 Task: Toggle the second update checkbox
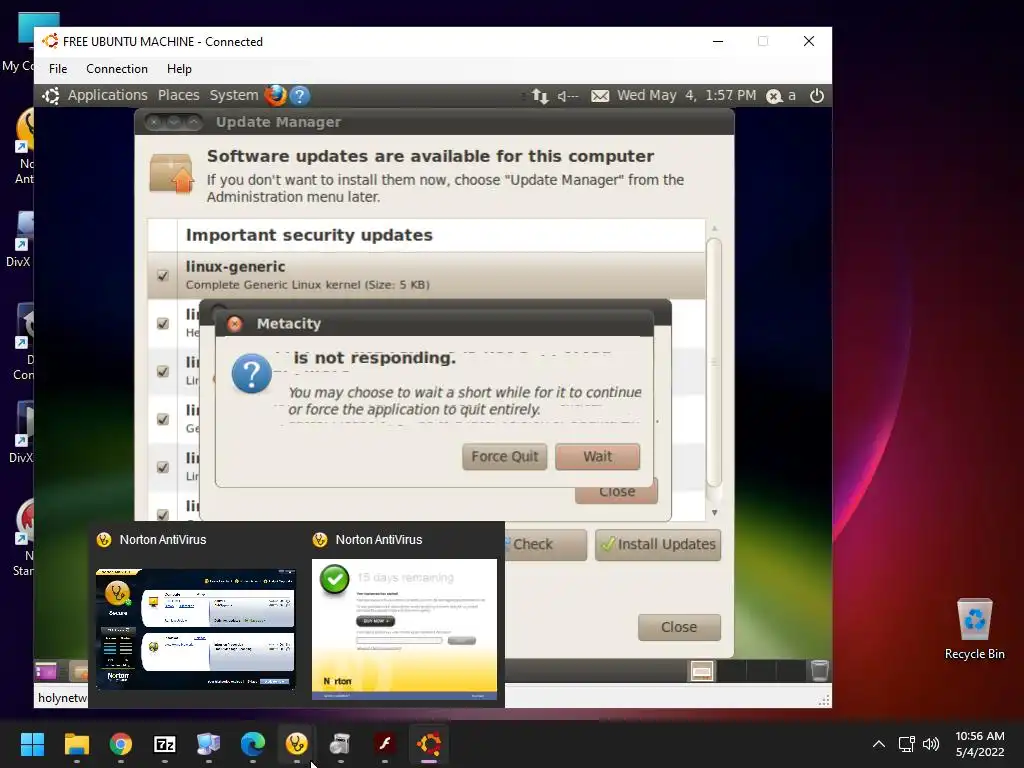click(163, 323)
